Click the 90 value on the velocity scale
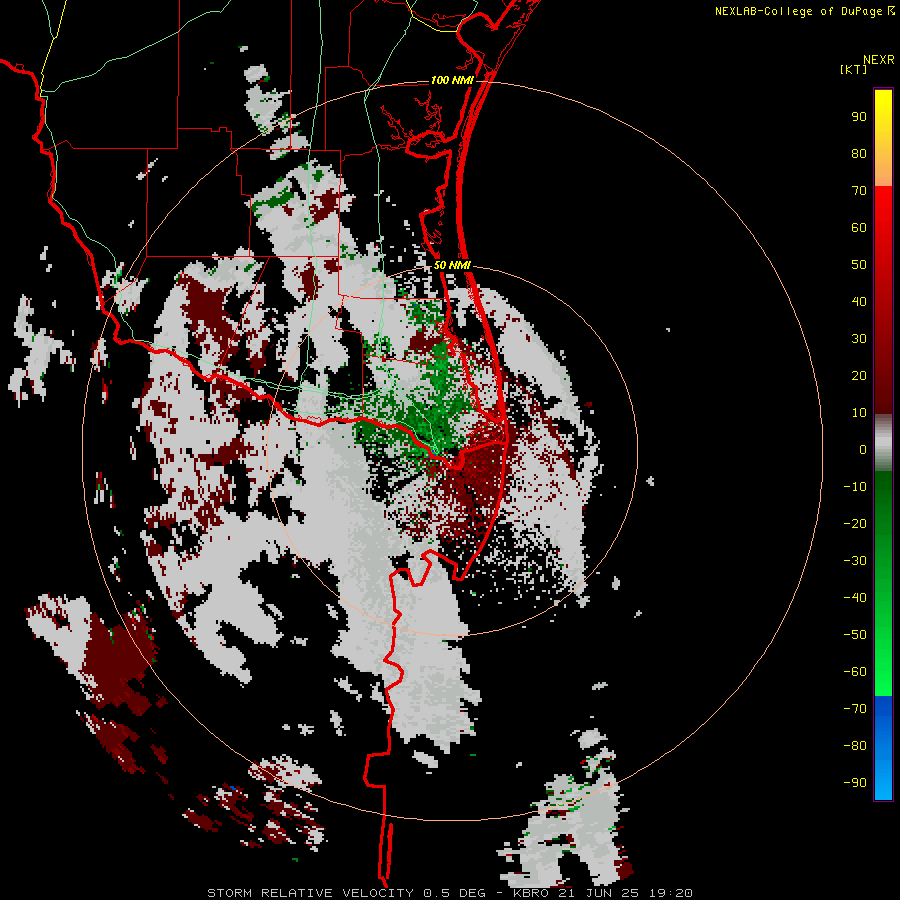This screenshot has width=900, height=900. (x=859, y=117)
